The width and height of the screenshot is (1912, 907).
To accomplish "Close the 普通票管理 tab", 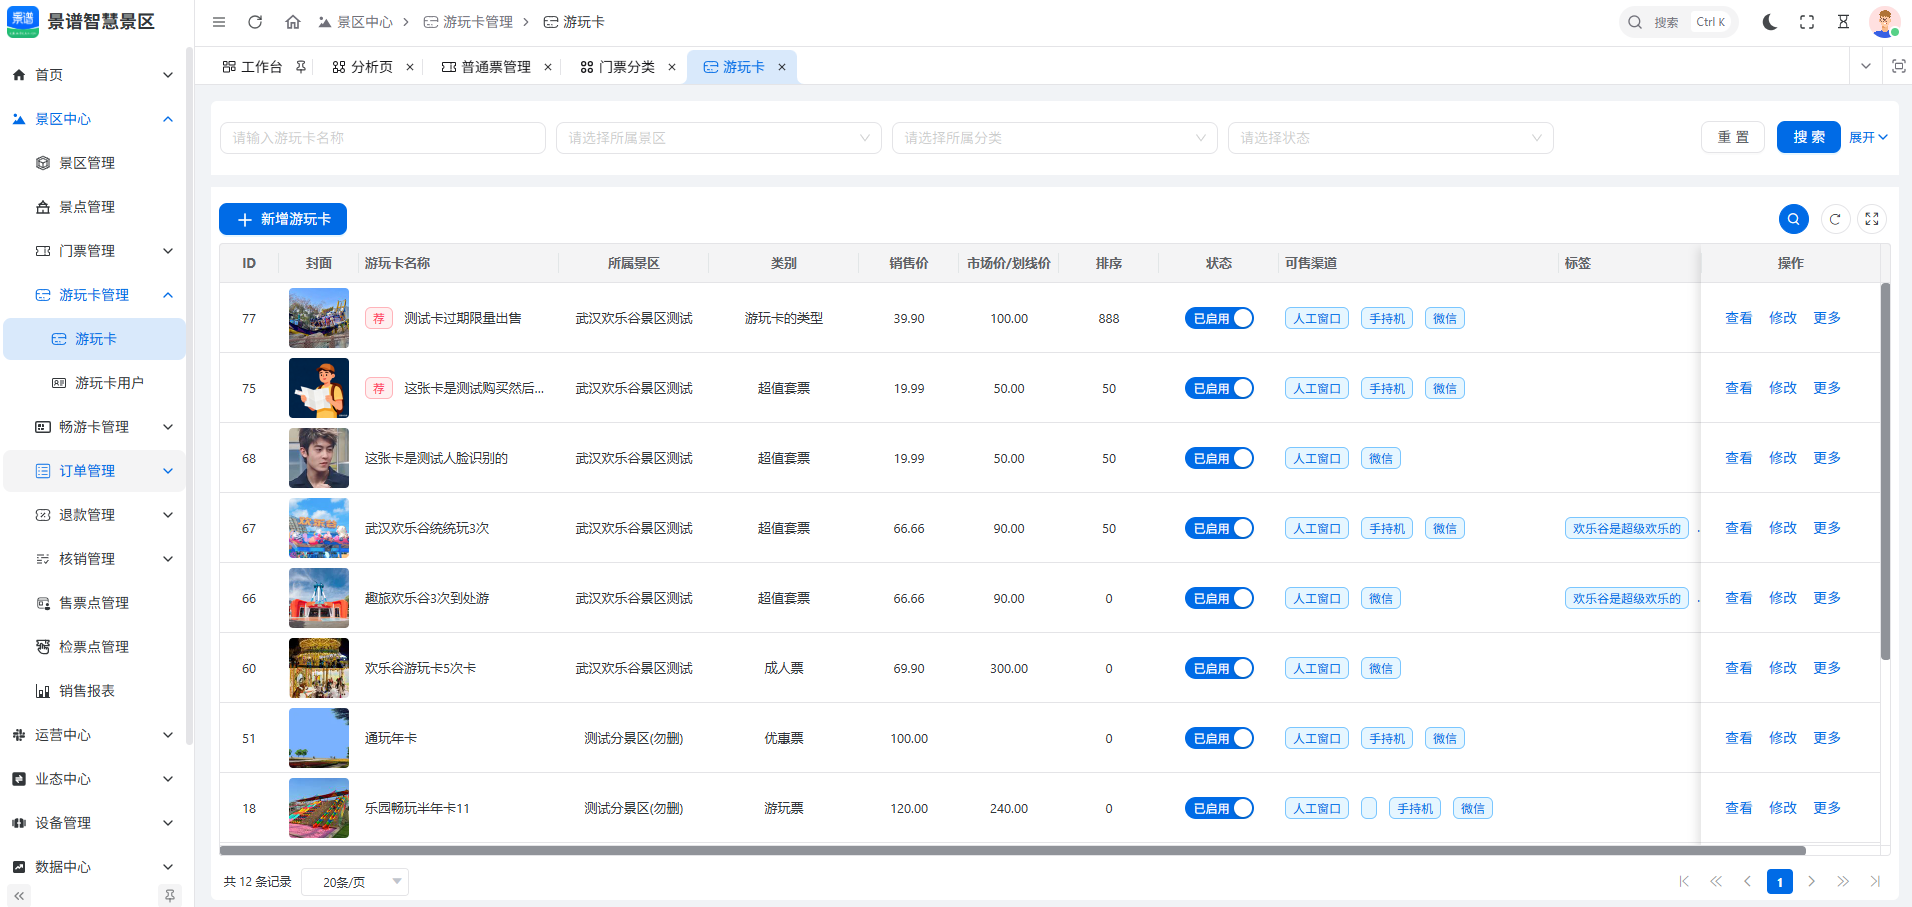I will [x=548, y=67].
